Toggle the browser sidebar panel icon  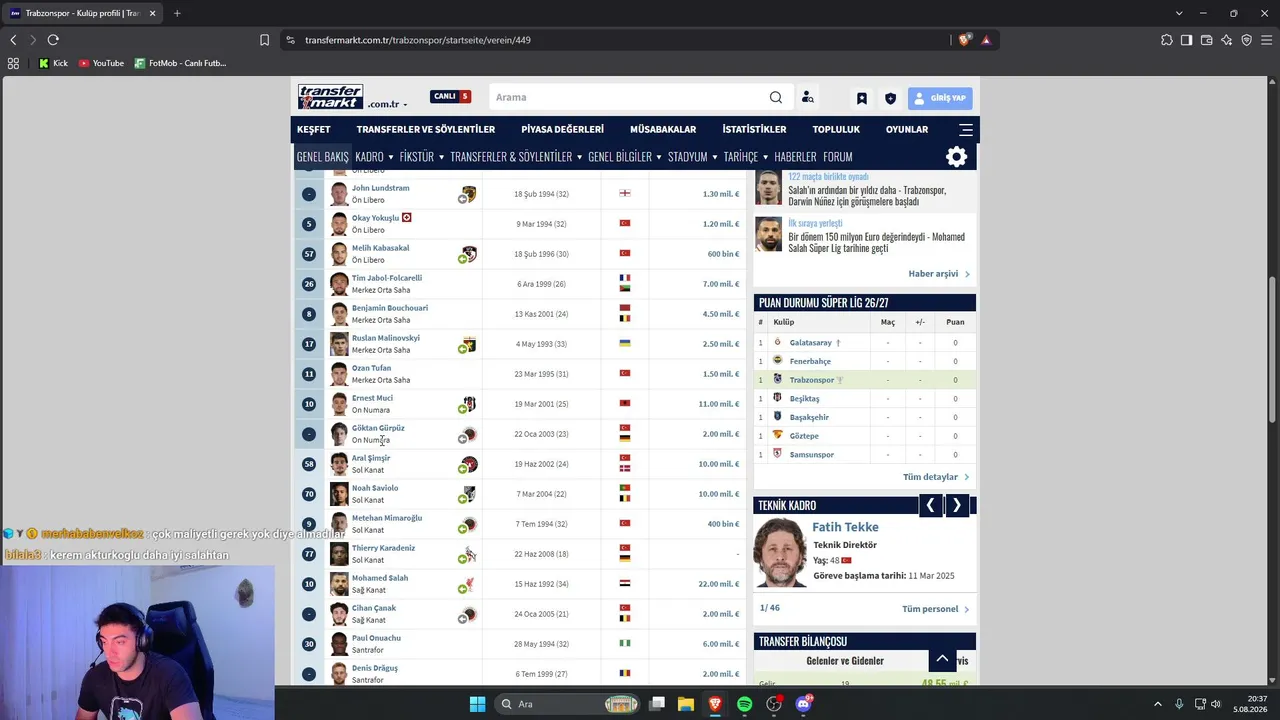pyautogui.click(x=1186, y=40)
